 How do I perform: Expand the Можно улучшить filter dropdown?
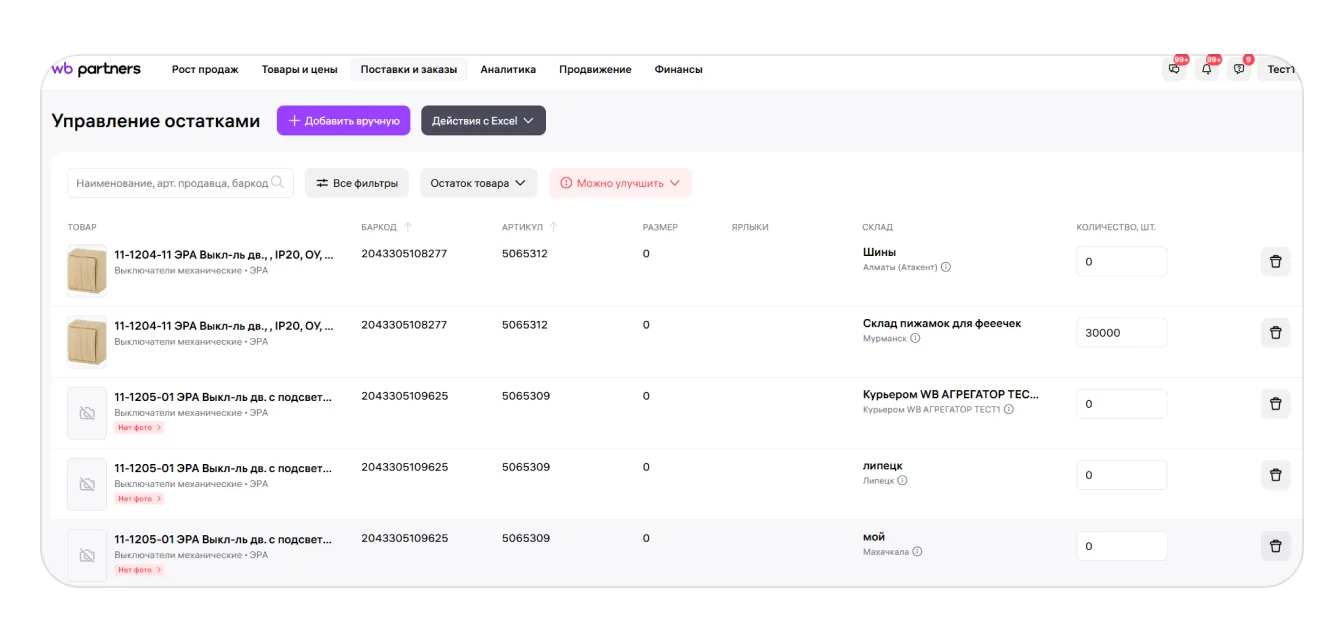(x=620, y=183)
